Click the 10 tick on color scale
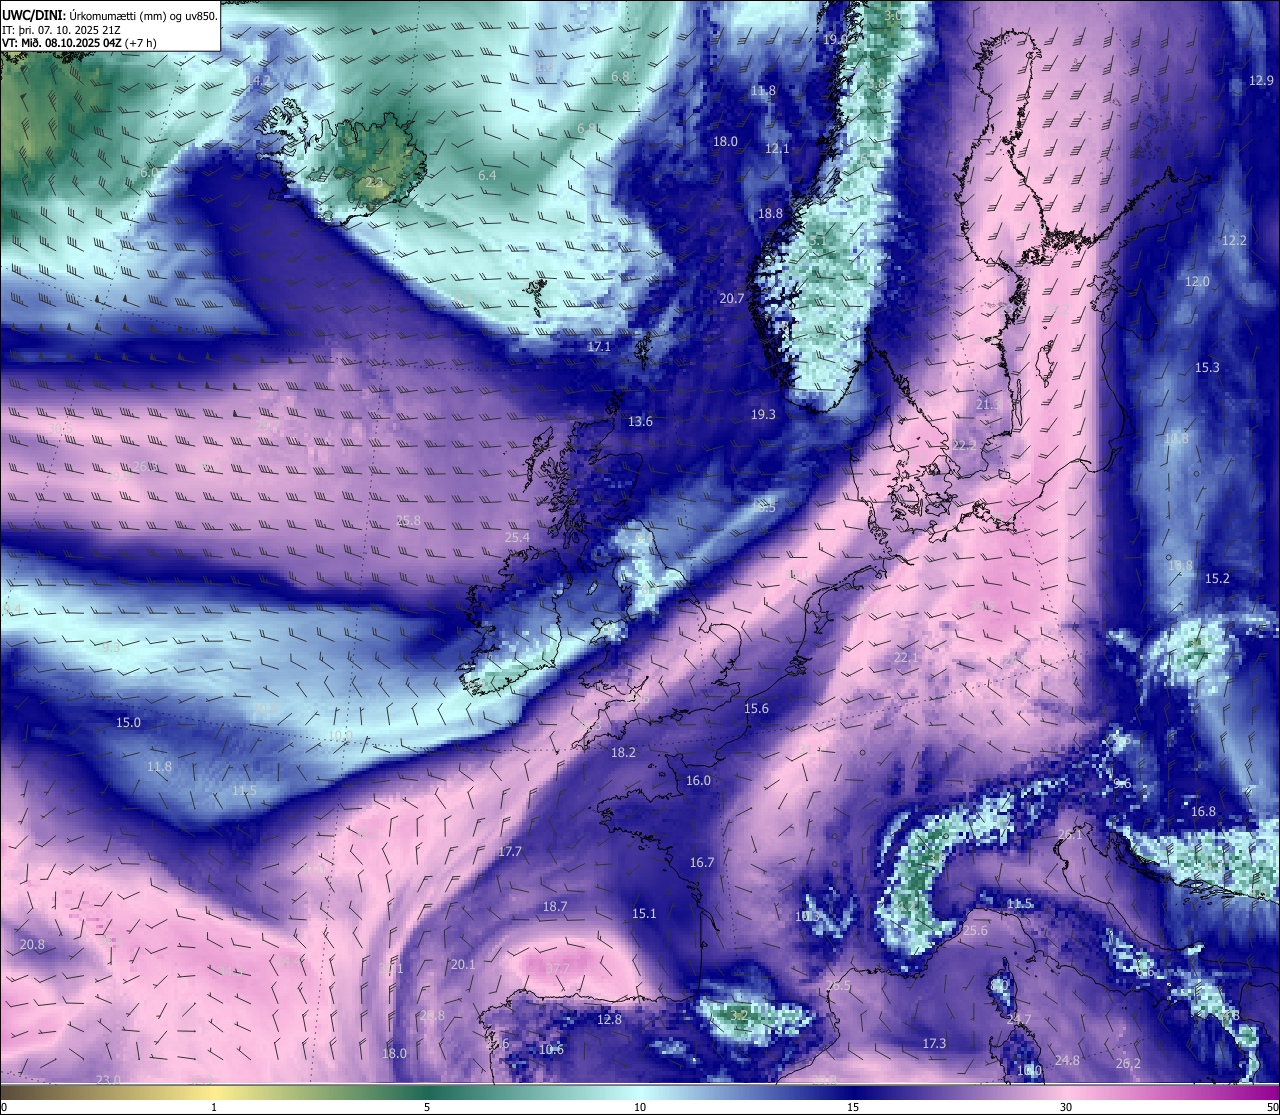Image resolution: width=1280 pixels, height=1115 pixels. pos(640,1107)
